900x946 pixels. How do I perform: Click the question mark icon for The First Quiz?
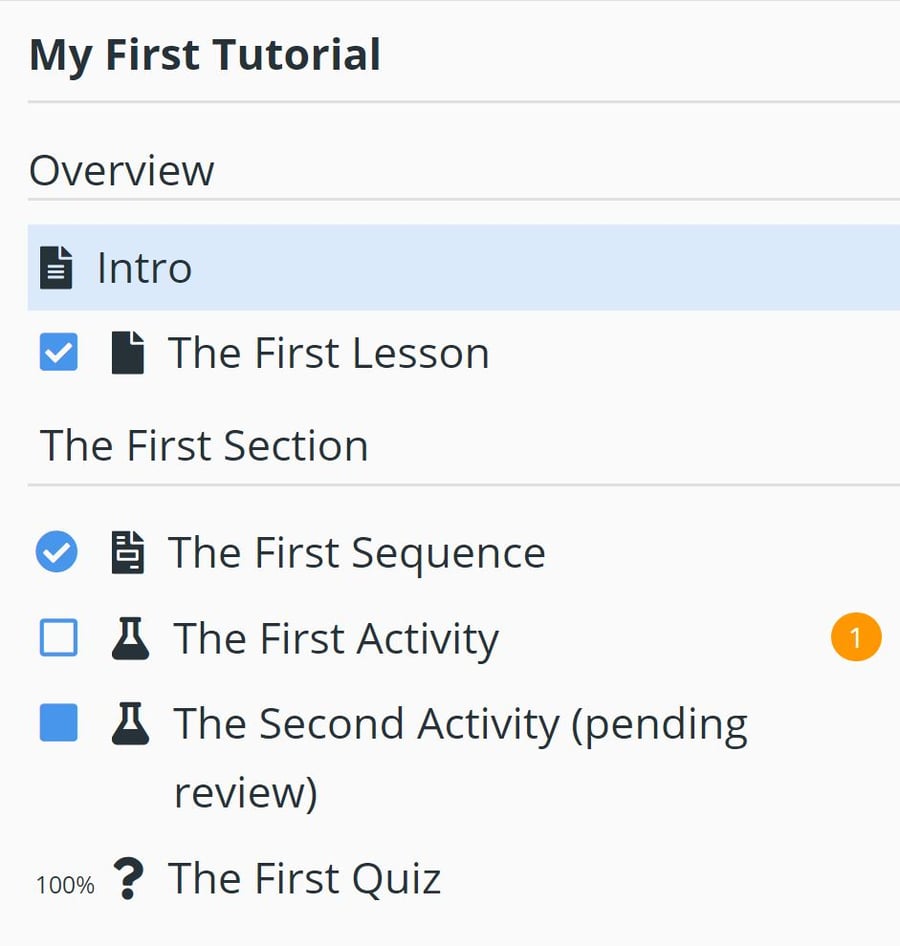coord(128,878)
